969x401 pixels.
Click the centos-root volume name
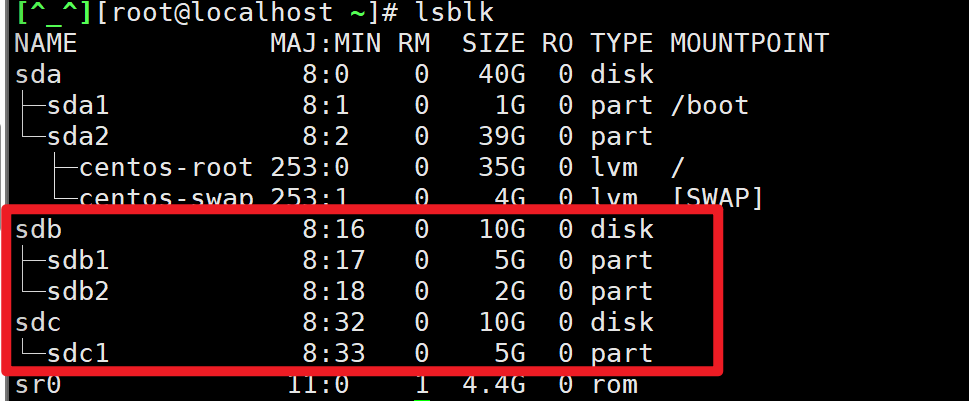(165, 168)
